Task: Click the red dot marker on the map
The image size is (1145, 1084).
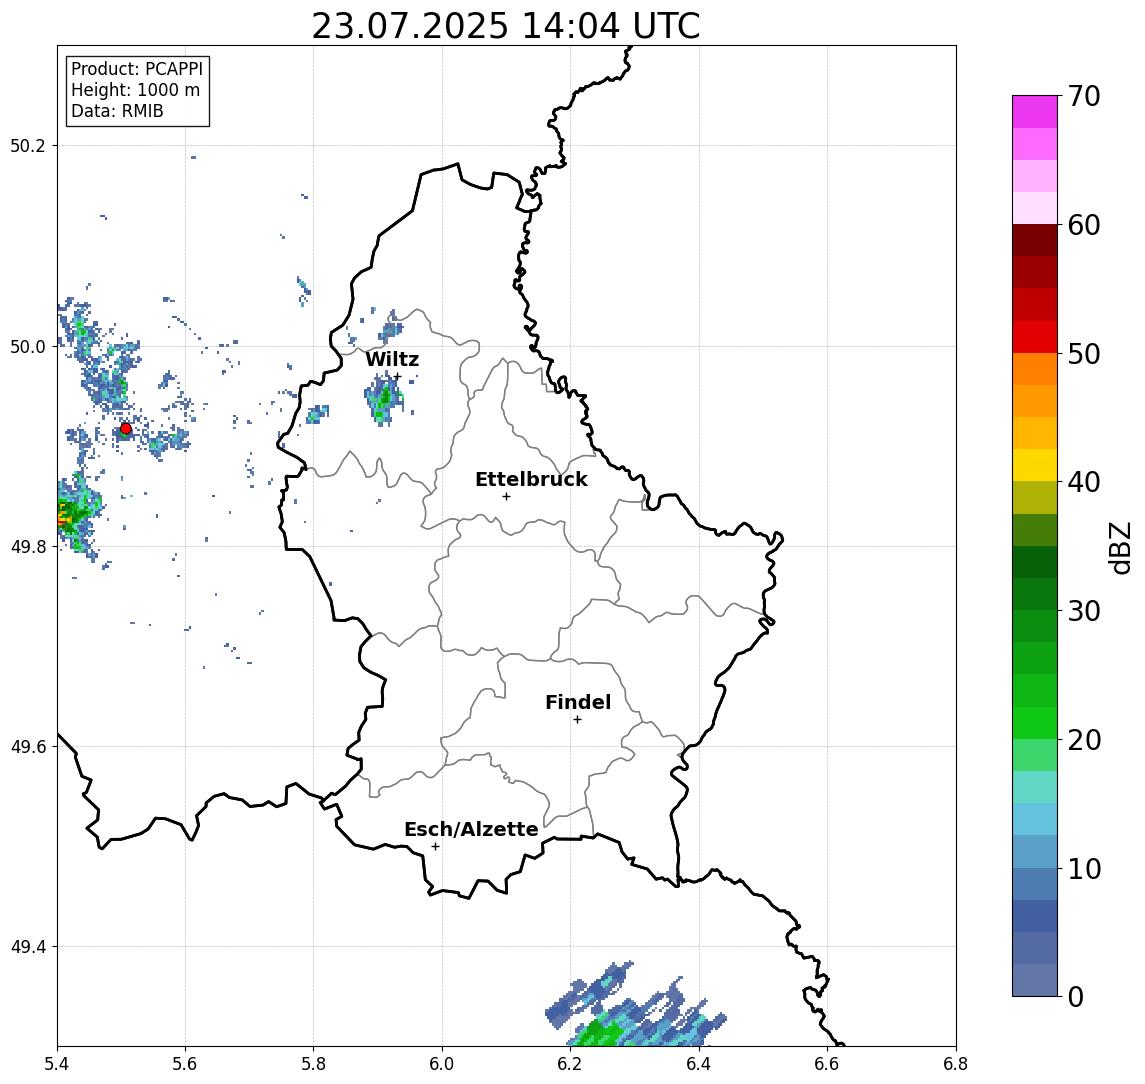Action: coord(126,429)
